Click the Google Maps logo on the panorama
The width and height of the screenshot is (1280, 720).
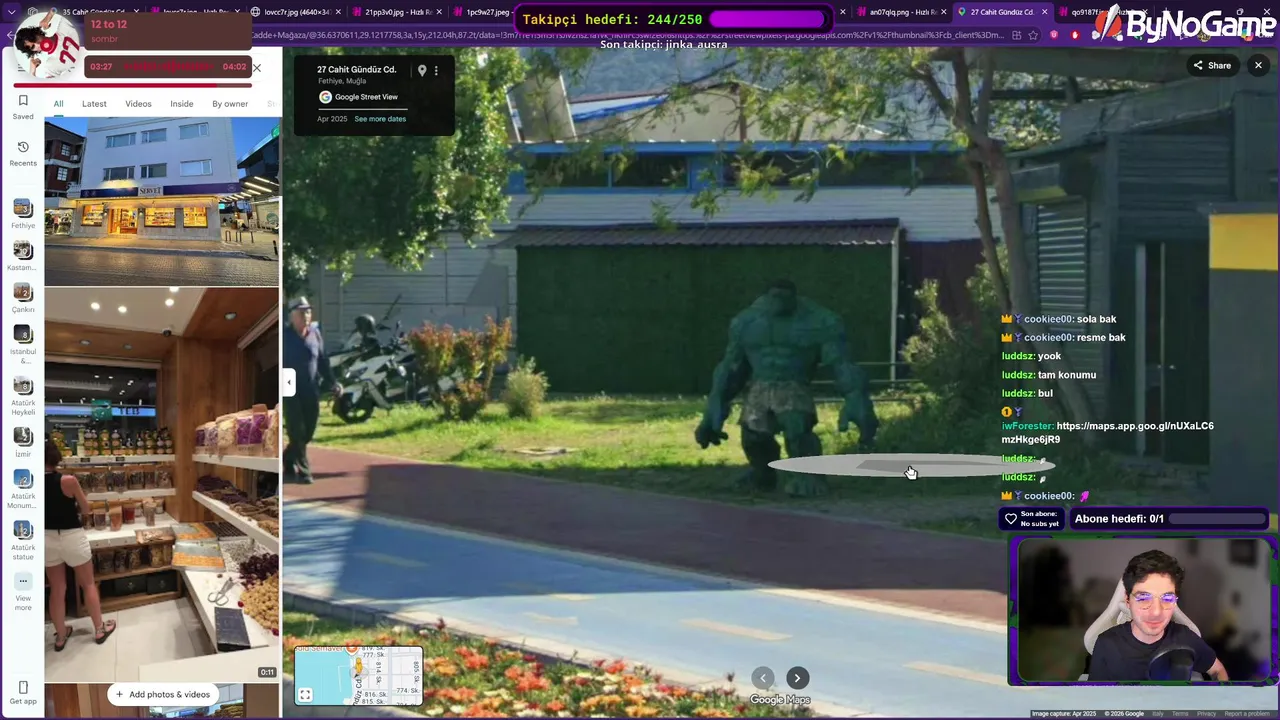pos(780,700)
